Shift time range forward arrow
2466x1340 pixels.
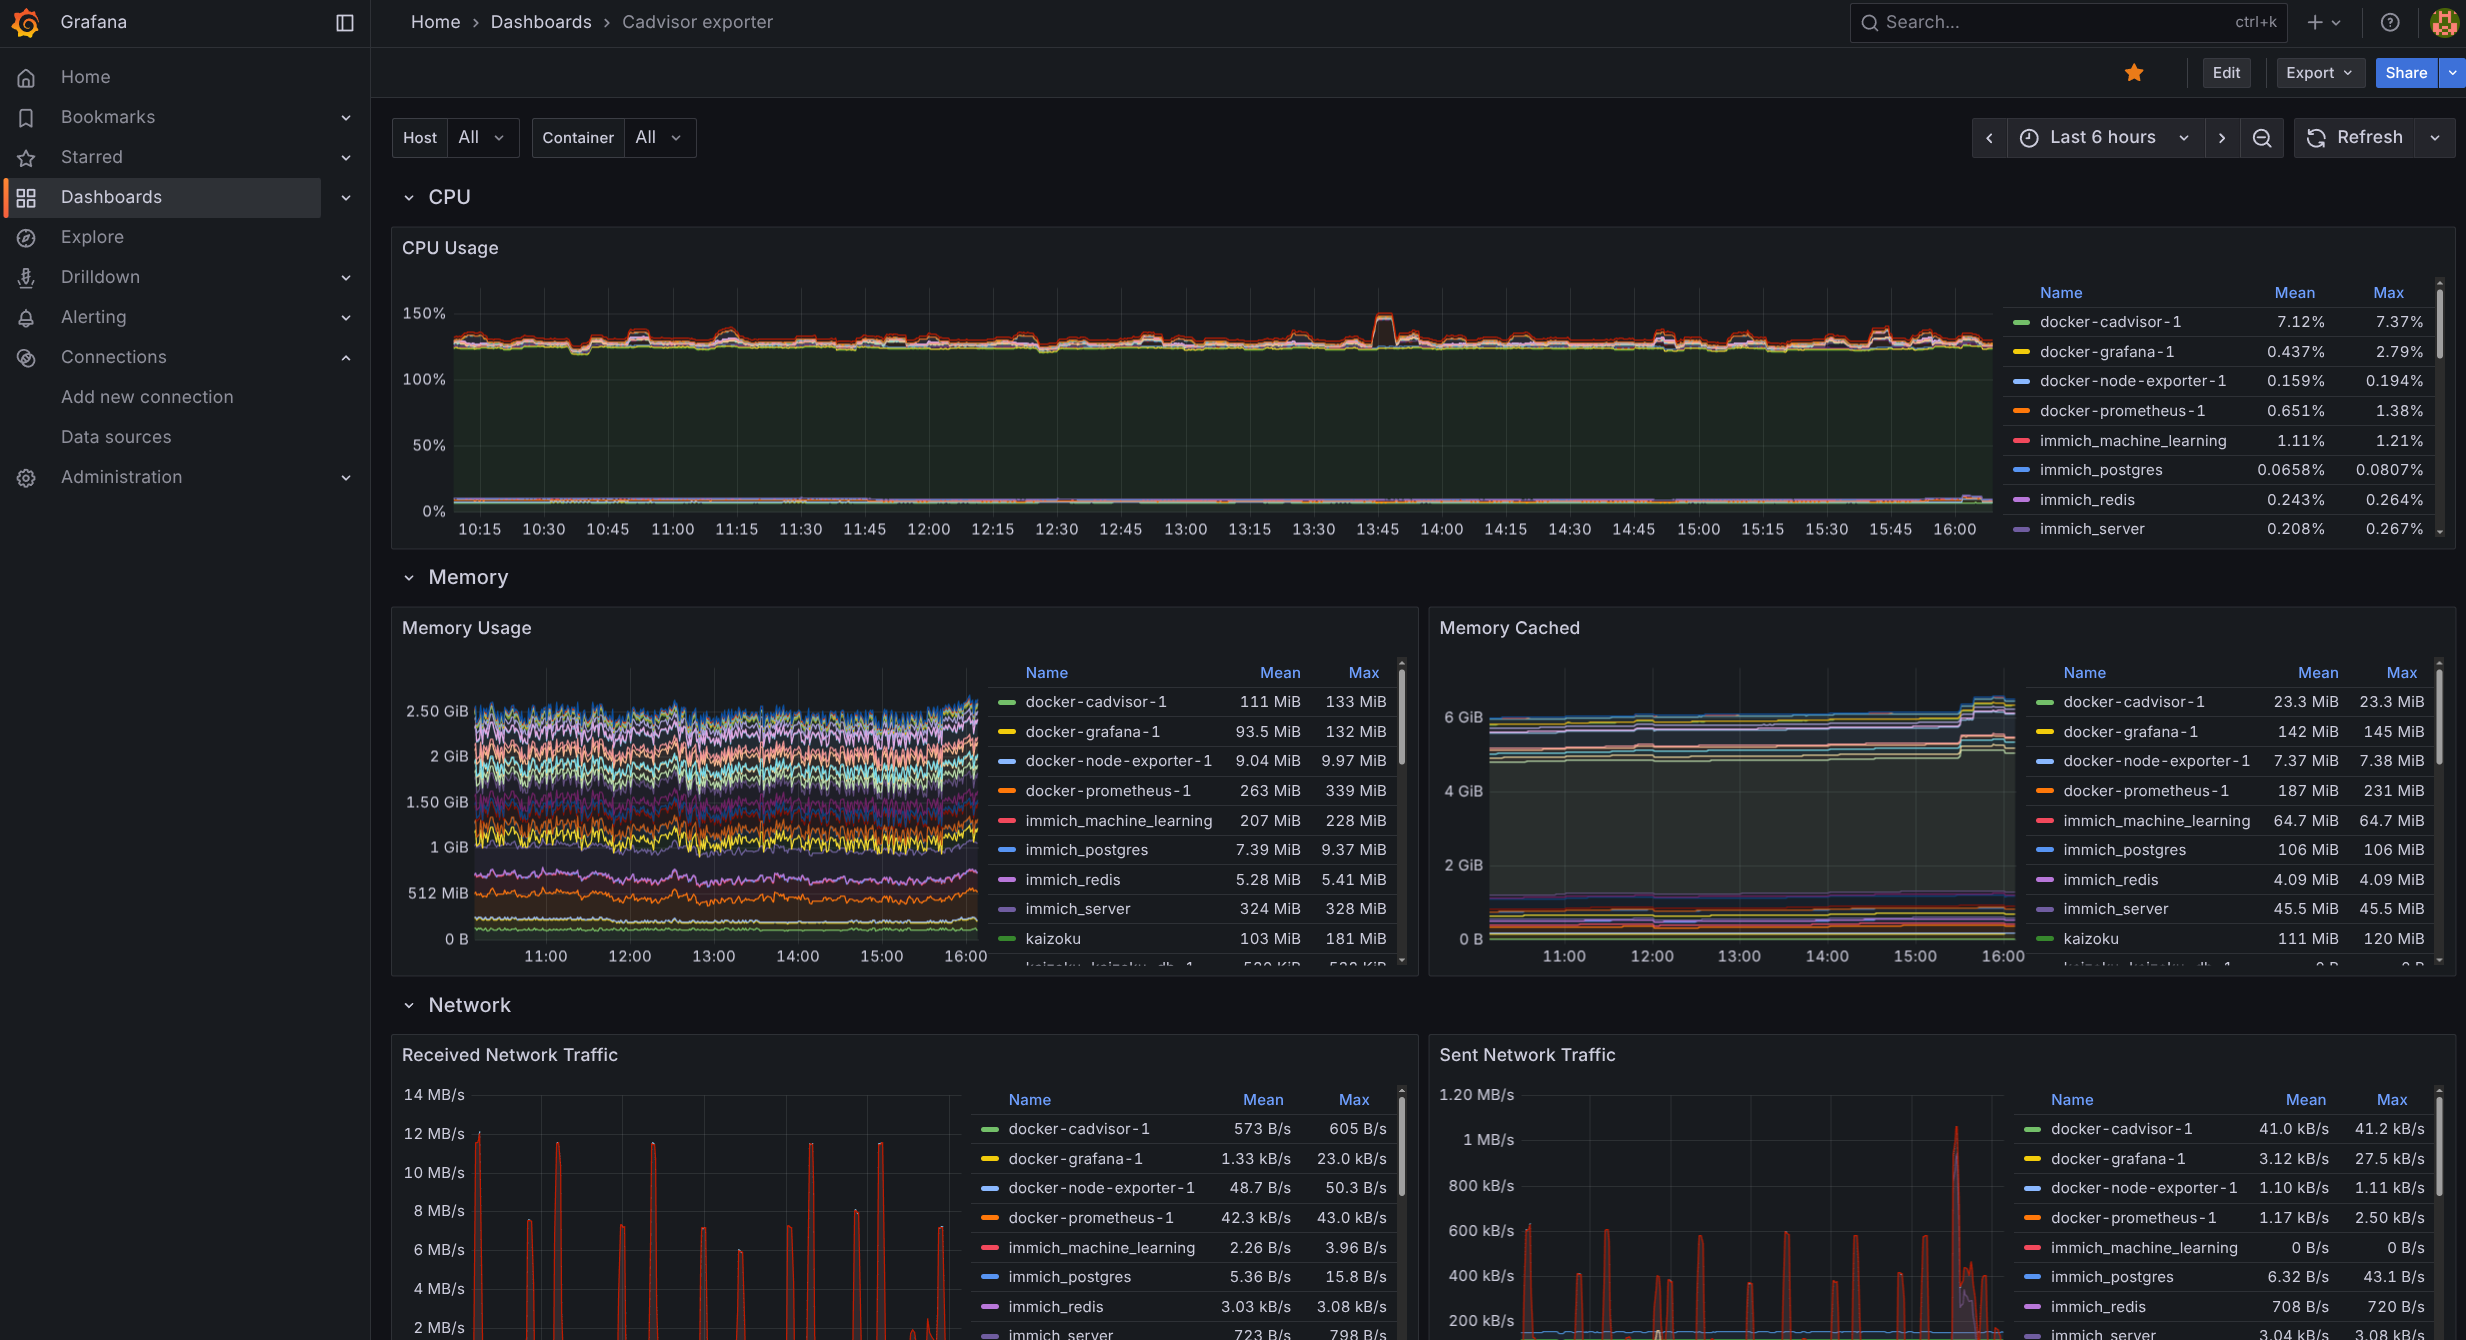point(2222,138)
